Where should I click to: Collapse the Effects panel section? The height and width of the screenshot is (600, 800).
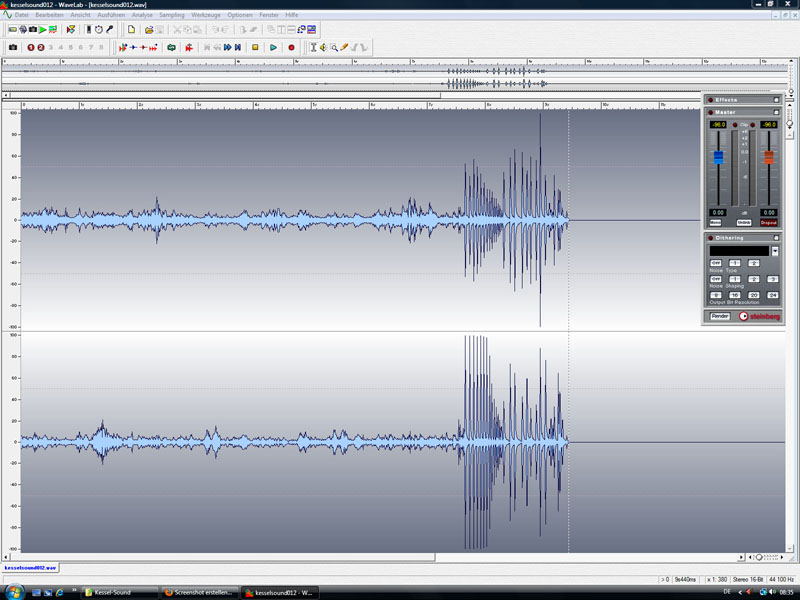point(776,99)
